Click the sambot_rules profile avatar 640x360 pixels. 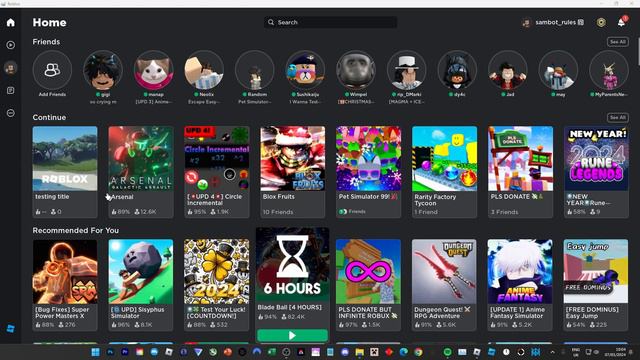(x=526, y=22)
